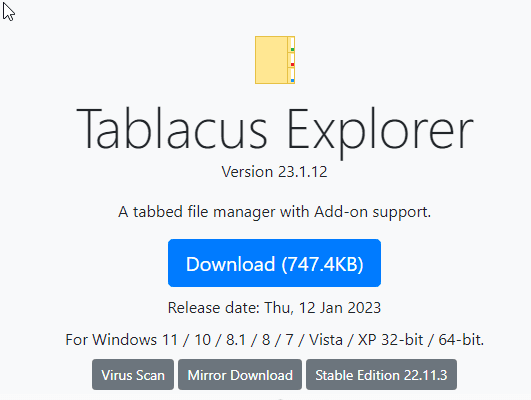Click the 64-bit text
Viewport: 531px width, 400px height.
(x=461, y=340)
